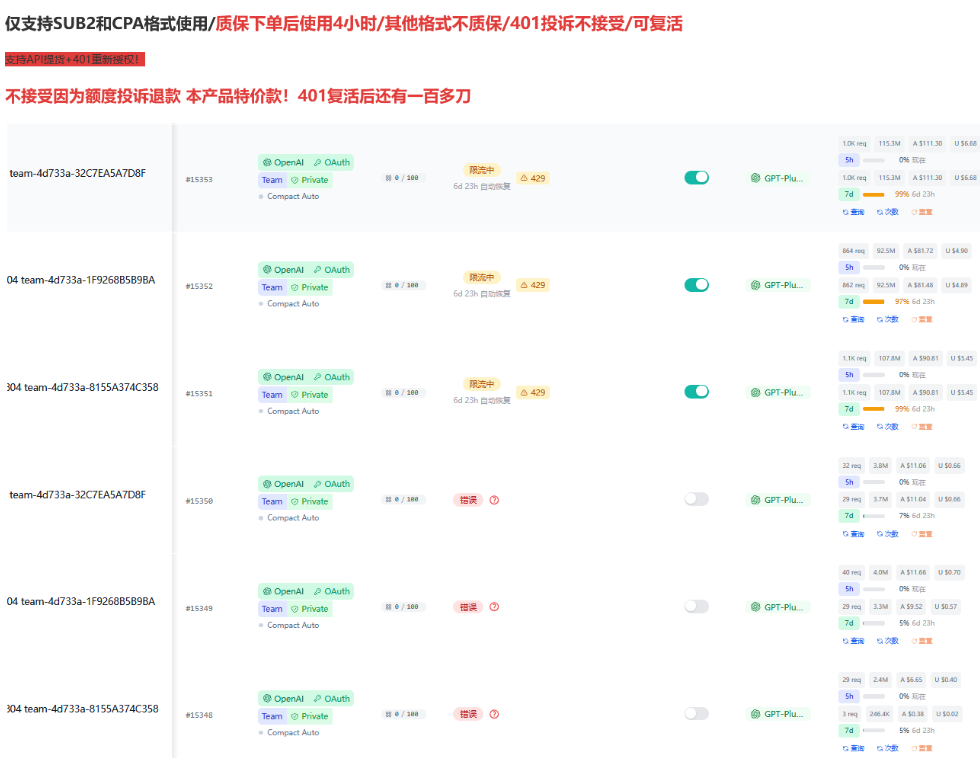Click Compact Auto in row #15353
The image size is (980, 758).
[293, 196]
